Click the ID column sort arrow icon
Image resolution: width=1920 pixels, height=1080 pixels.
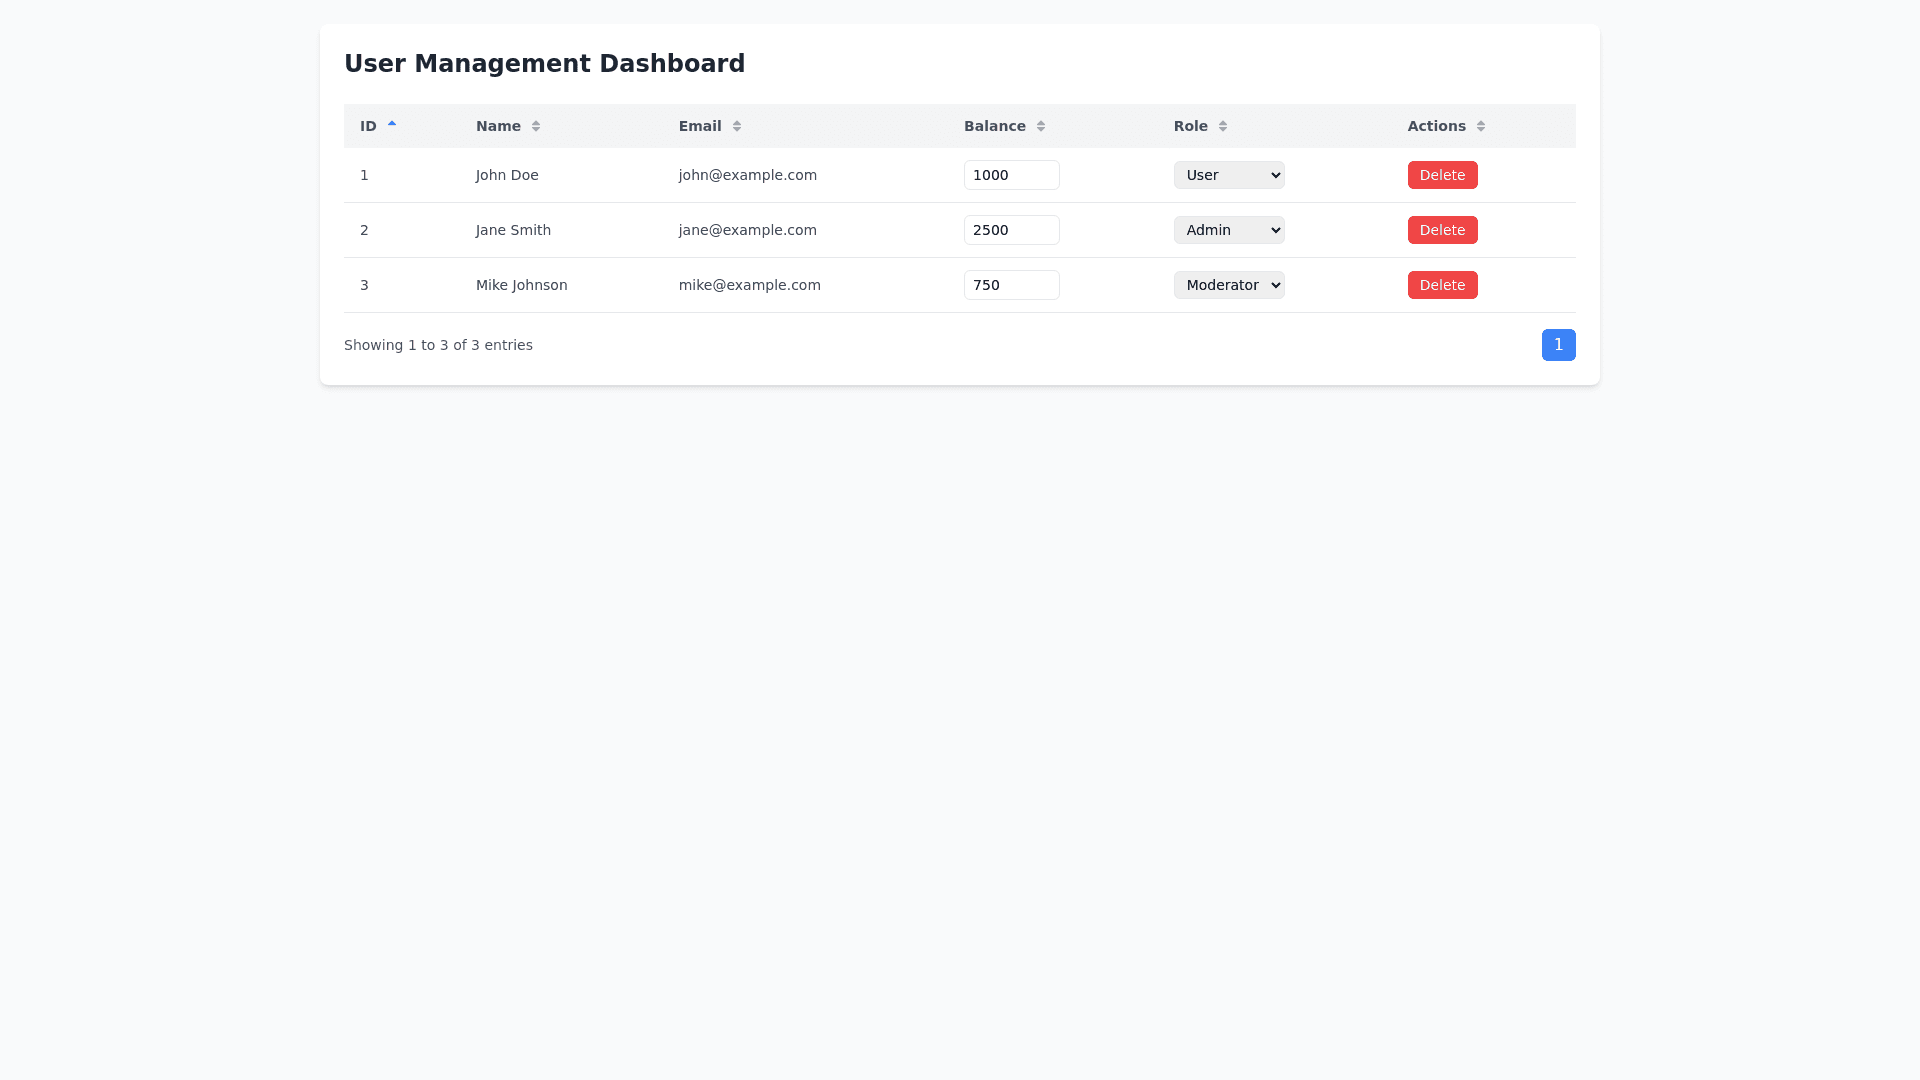pos(392,125)
